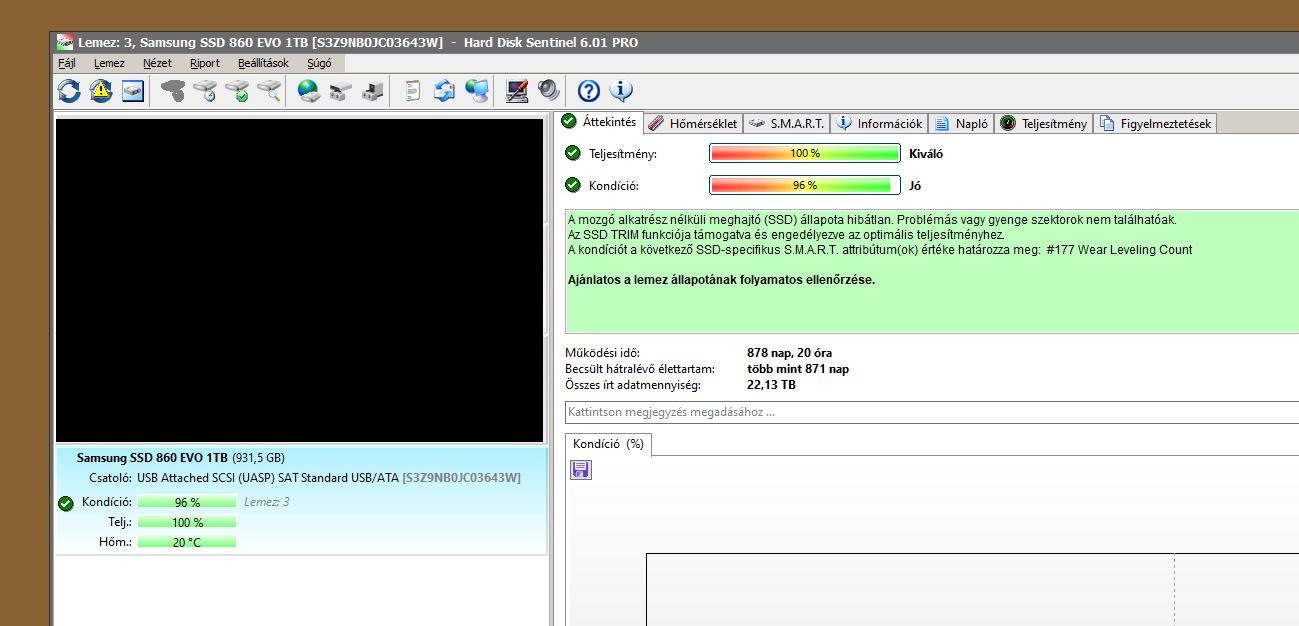Click the drive with computer tower icon
Screen dimensions: 1299x626
click(373, 91)
